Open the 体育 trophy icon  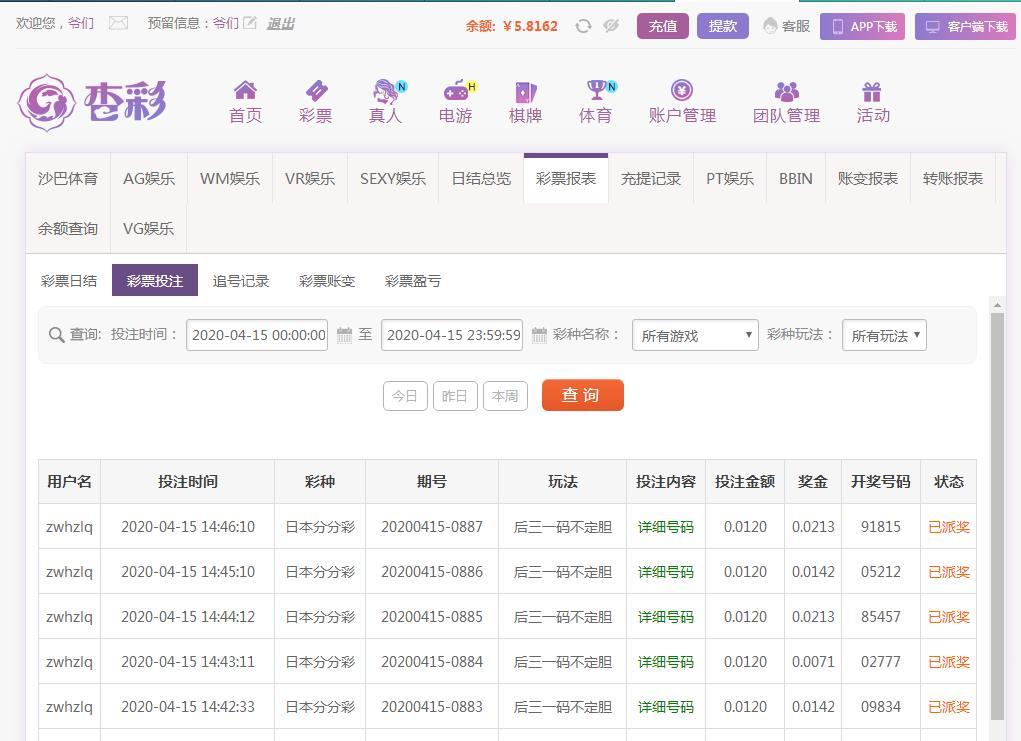596,91
